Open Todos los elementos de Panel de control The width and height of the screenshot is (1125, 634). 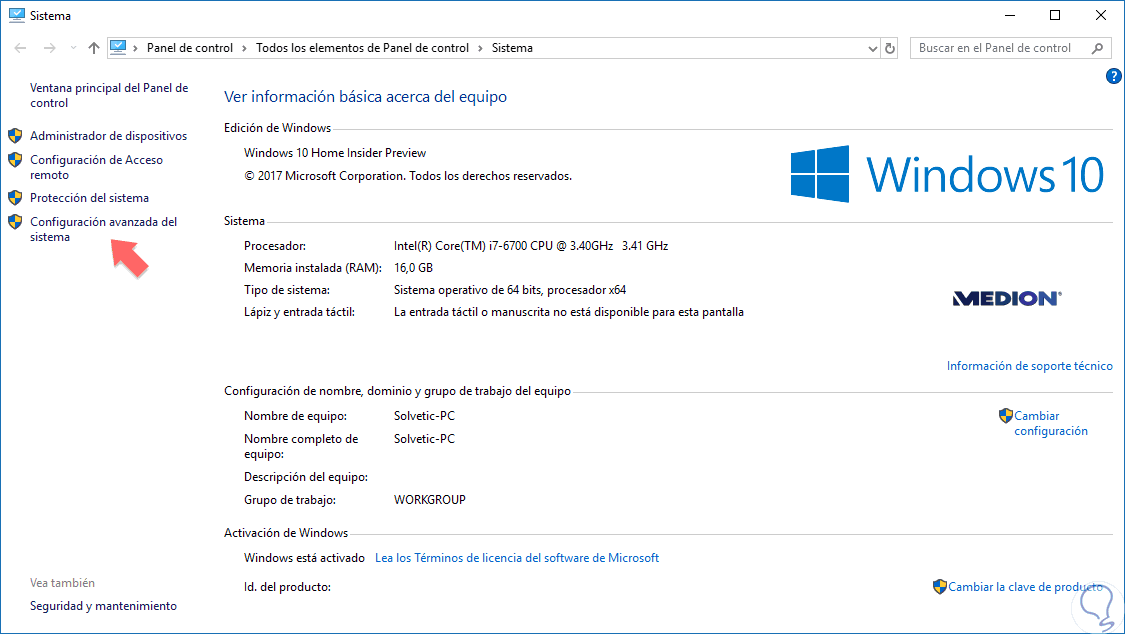pos(362,48)
